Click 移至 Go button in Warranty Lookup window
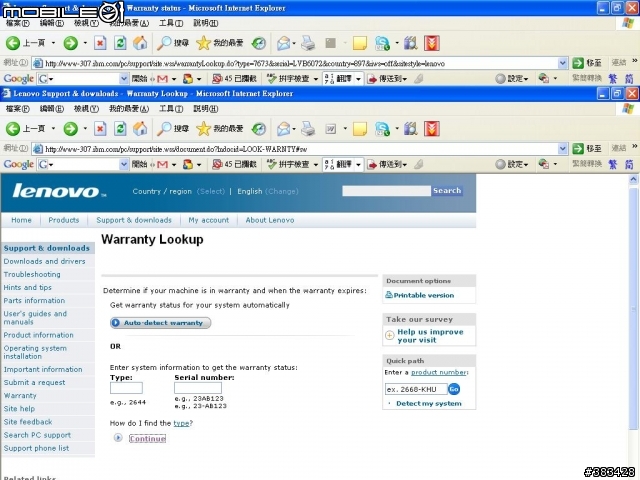 [587, 149]
